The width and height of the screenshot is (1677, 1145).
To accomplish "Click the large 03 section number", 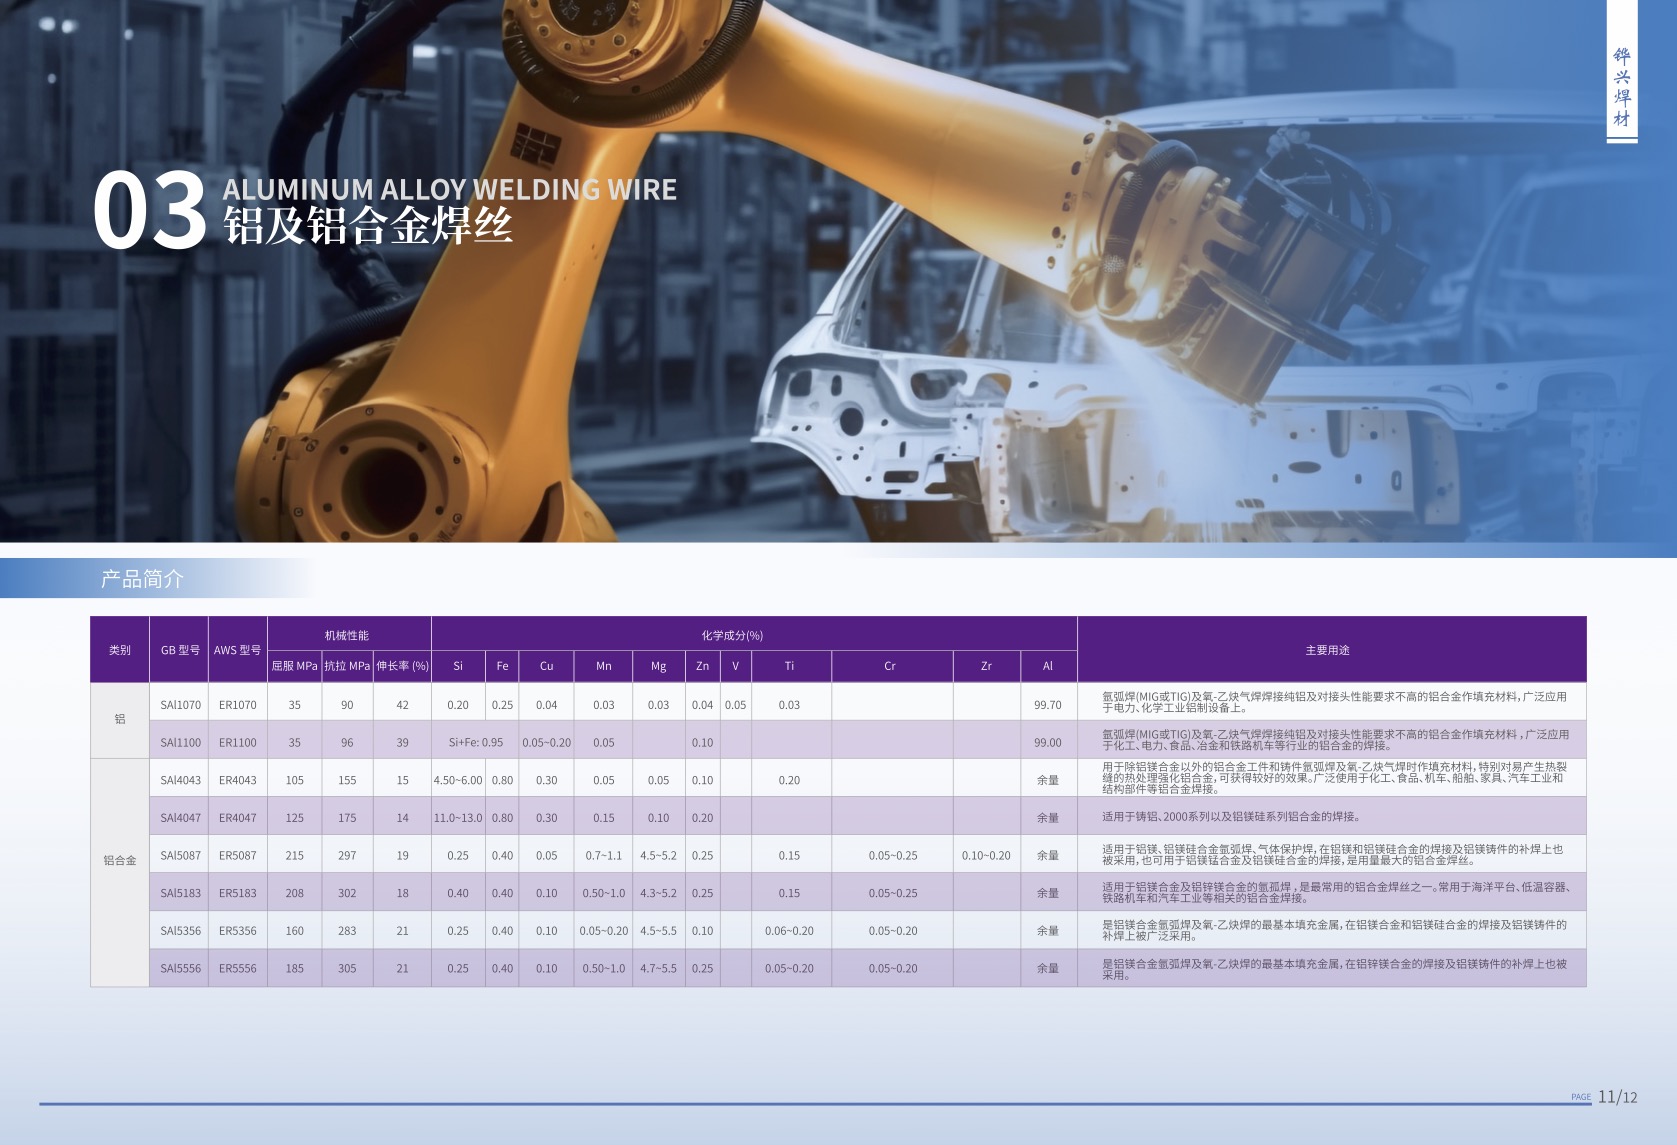I will tap(149, 211).
